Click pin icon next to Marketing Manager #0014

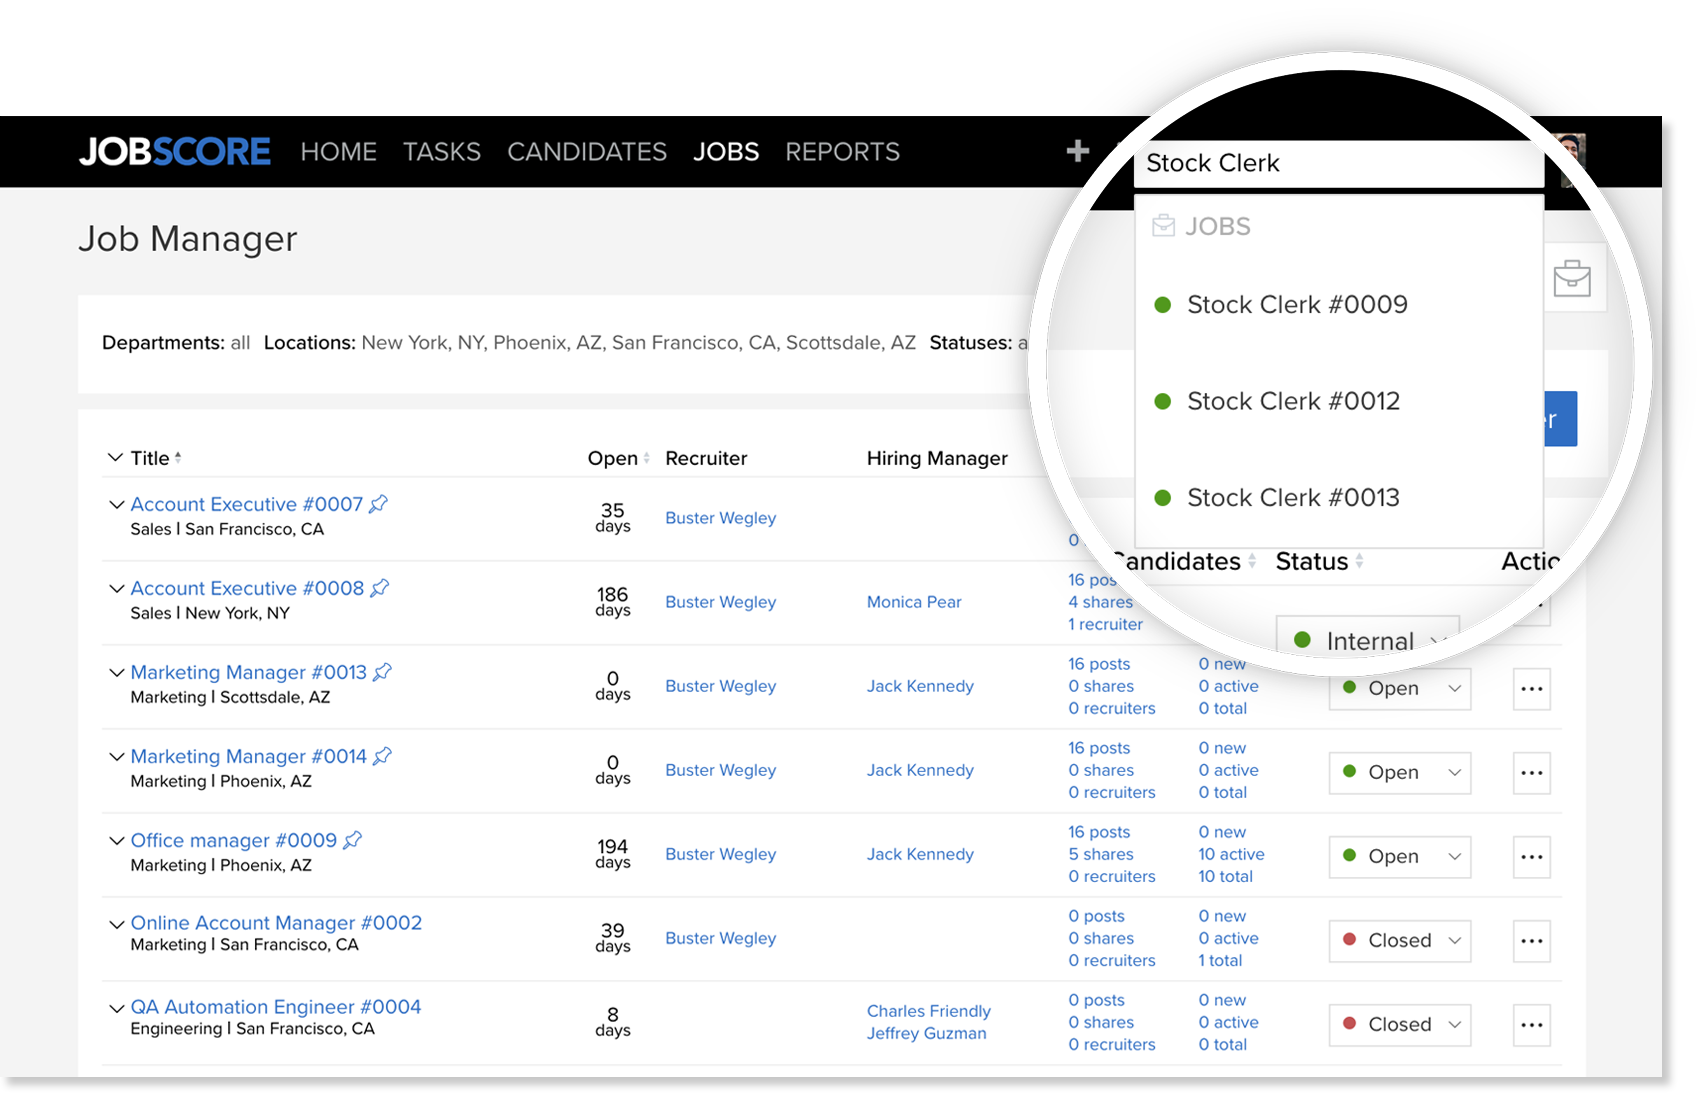pos(382,756)
